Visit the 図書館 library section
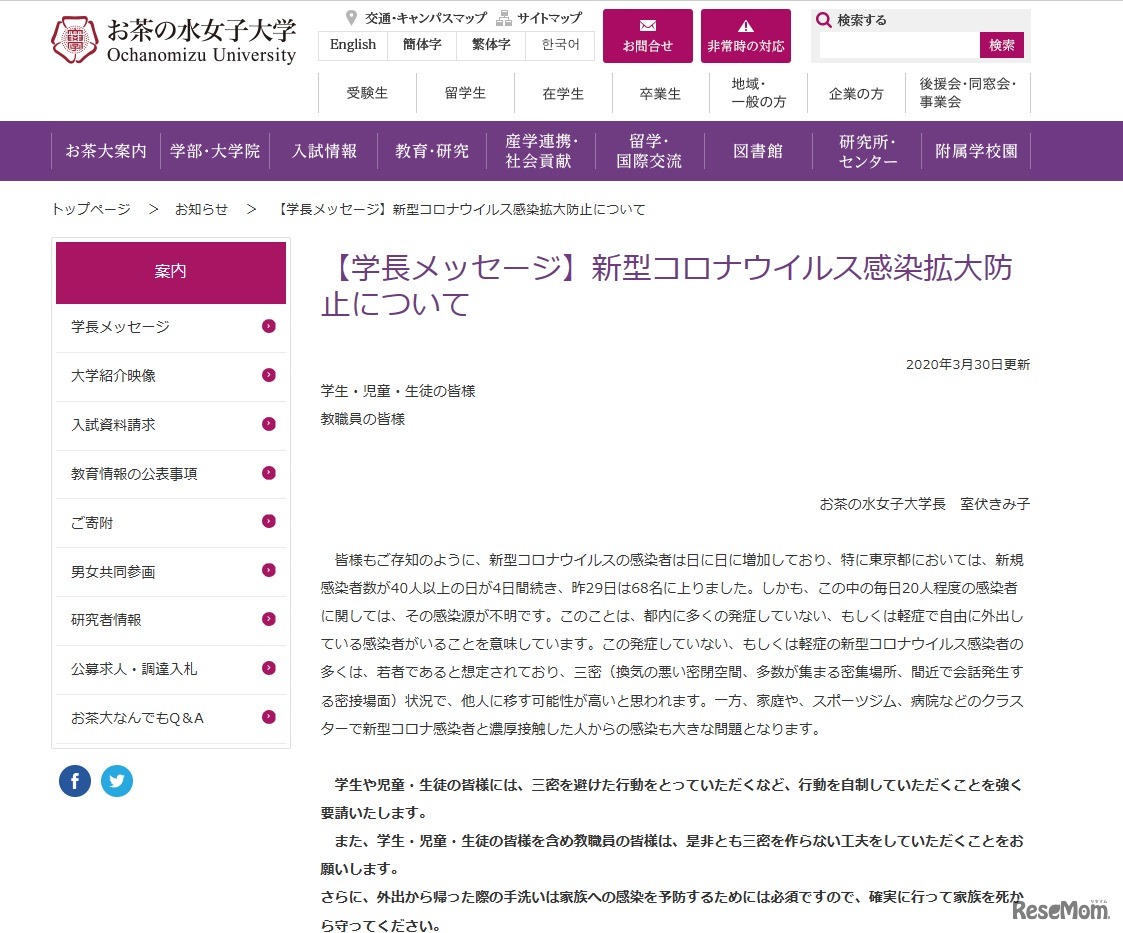1123x933 pixels. pos(757,151)
